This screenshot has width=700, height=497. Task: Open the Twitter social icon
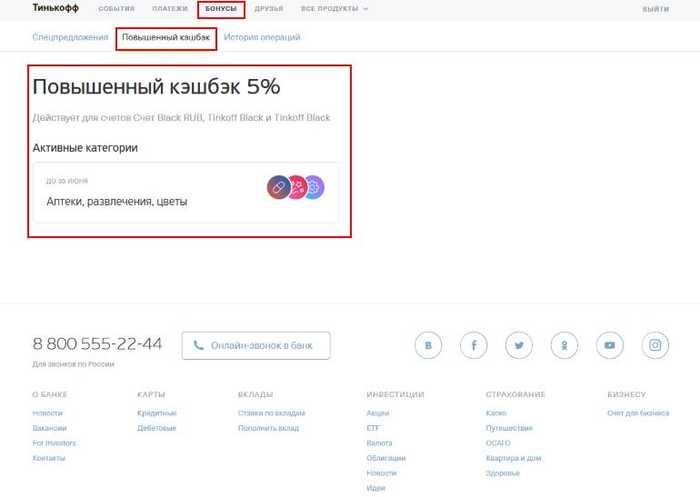tap(519, 345)
